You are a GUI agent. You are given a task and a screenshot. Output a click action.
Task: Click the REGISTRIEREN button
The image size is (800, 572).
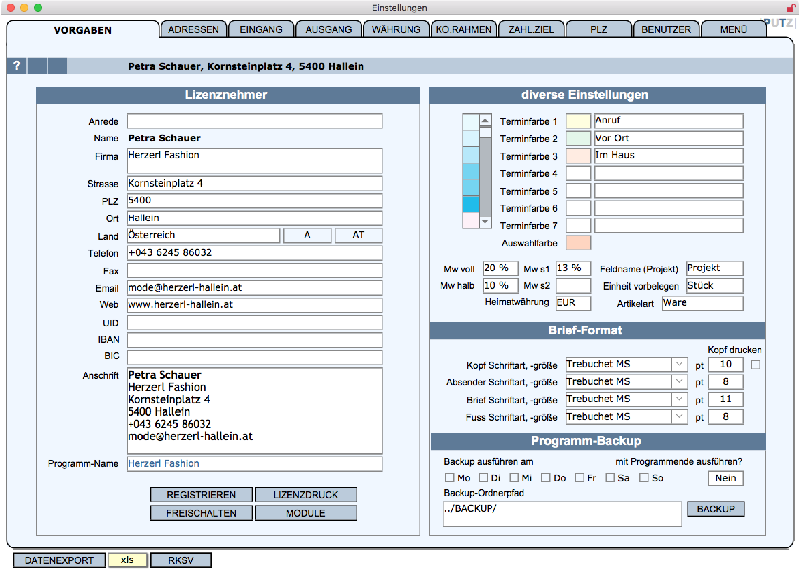click(x=201, y=494)
